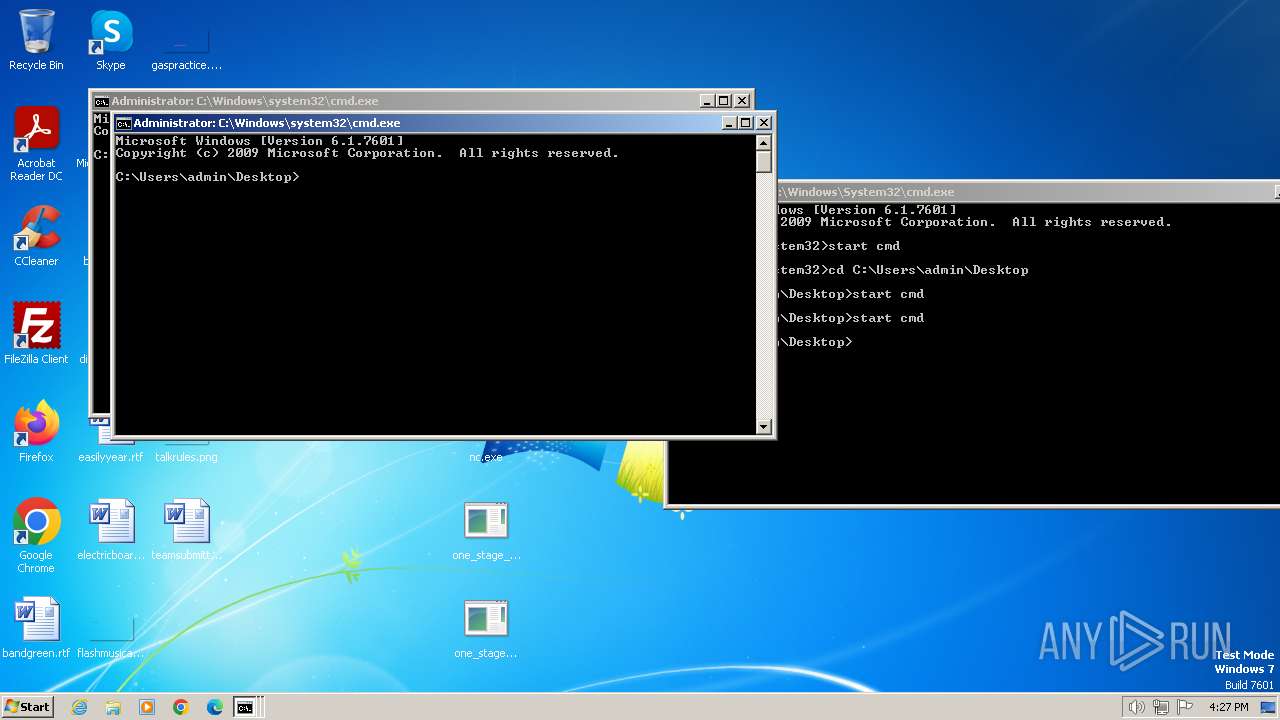Open Chrome from the taskbar
This screenshot has height=720, width=1280.
coord(181,707)
